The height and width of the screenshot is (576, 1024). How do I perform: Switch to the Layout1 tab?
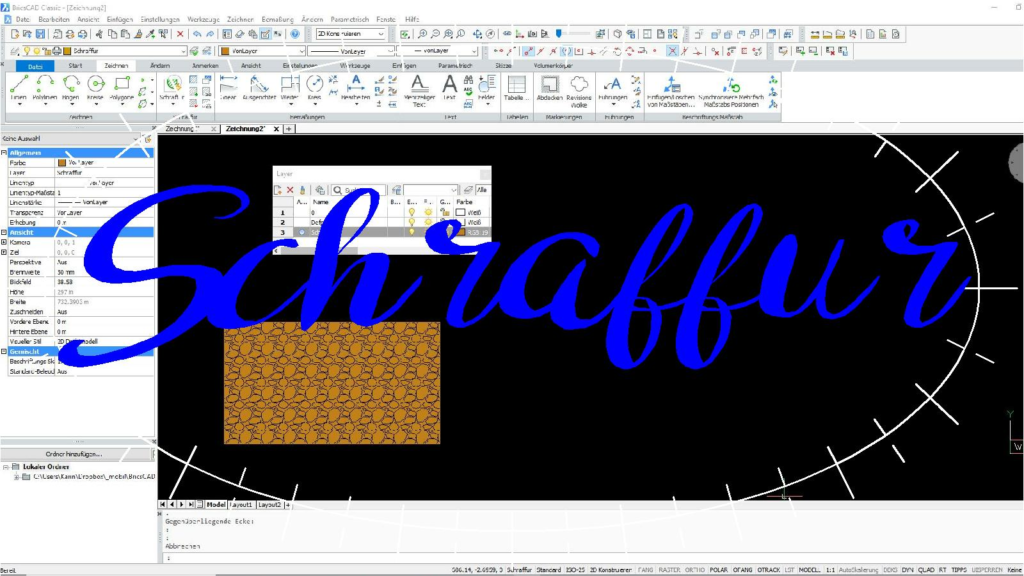pos(240,505)
